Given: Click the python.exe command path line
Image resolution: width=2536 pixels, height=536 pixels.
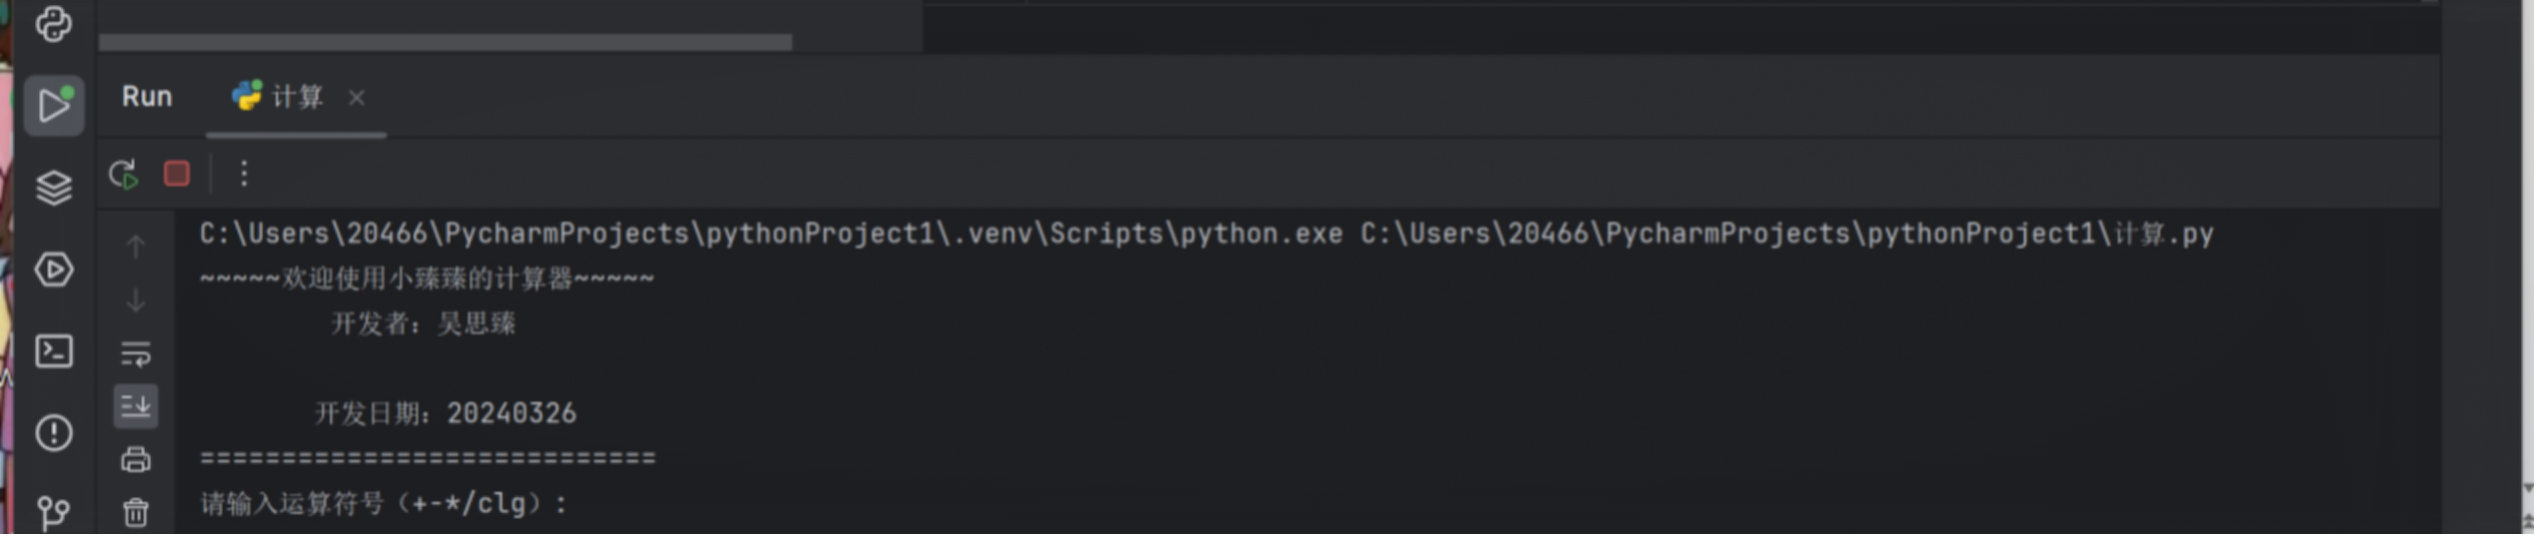Looking at the screenshot, I should tap(1206, 235).
